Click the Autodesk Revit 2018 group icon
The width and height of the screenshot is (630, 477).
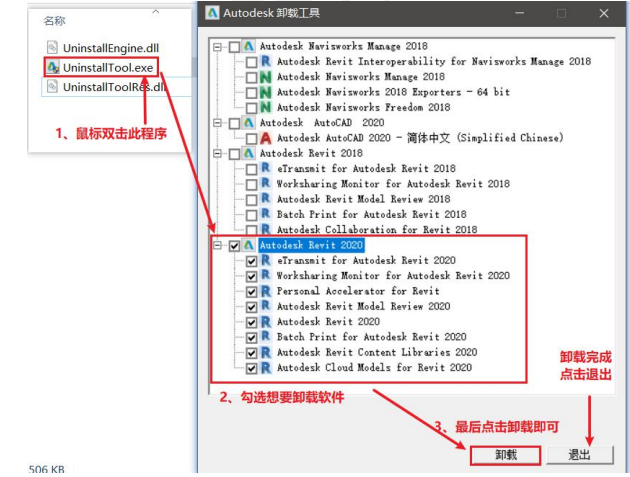249,154
